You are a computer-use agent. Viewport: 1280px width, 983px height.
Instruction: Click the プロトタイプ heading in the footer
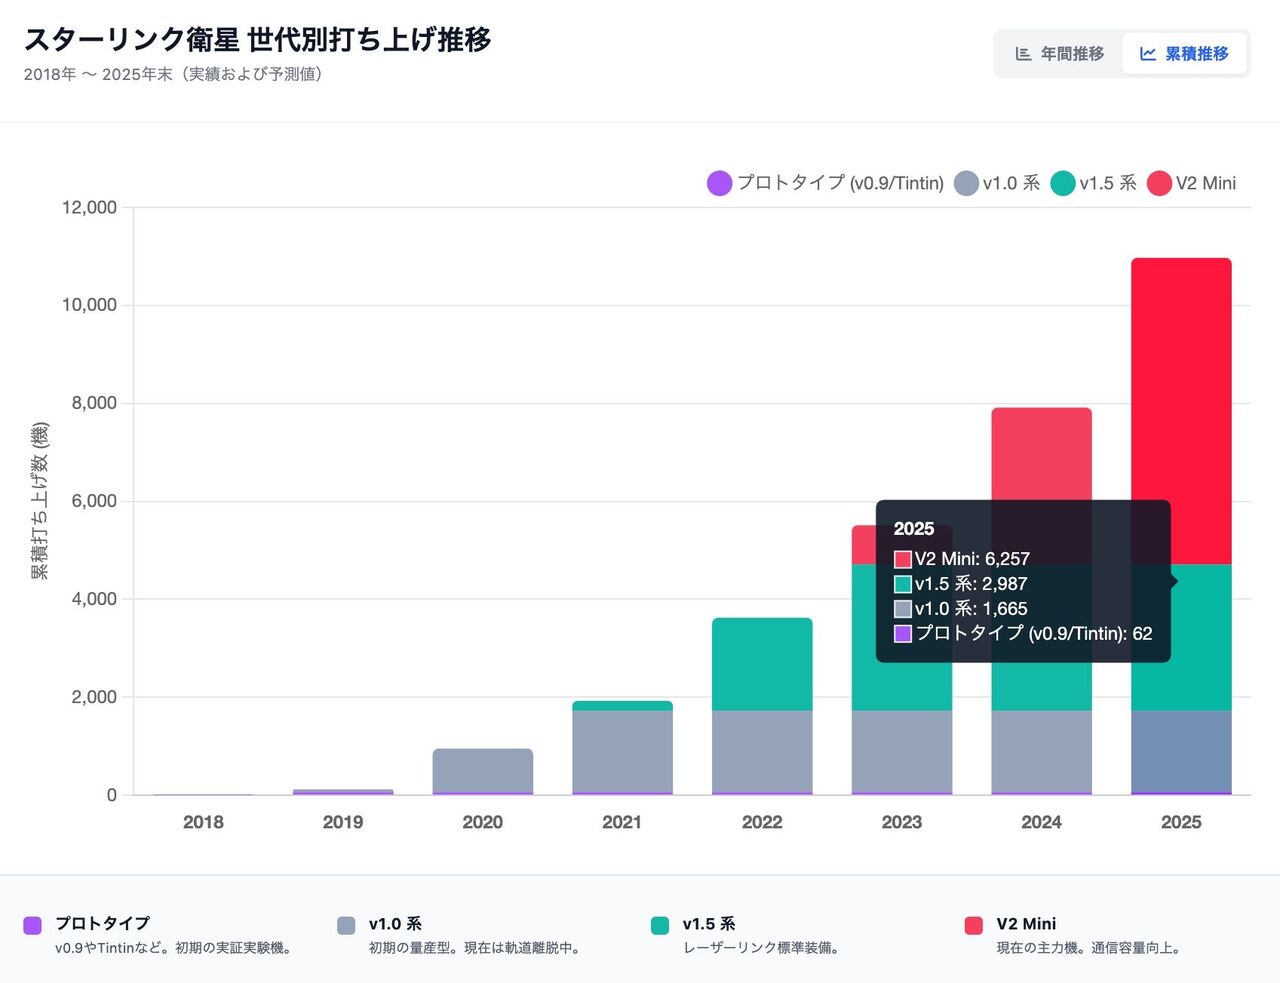pyautogui.click(x=102, y=923)
